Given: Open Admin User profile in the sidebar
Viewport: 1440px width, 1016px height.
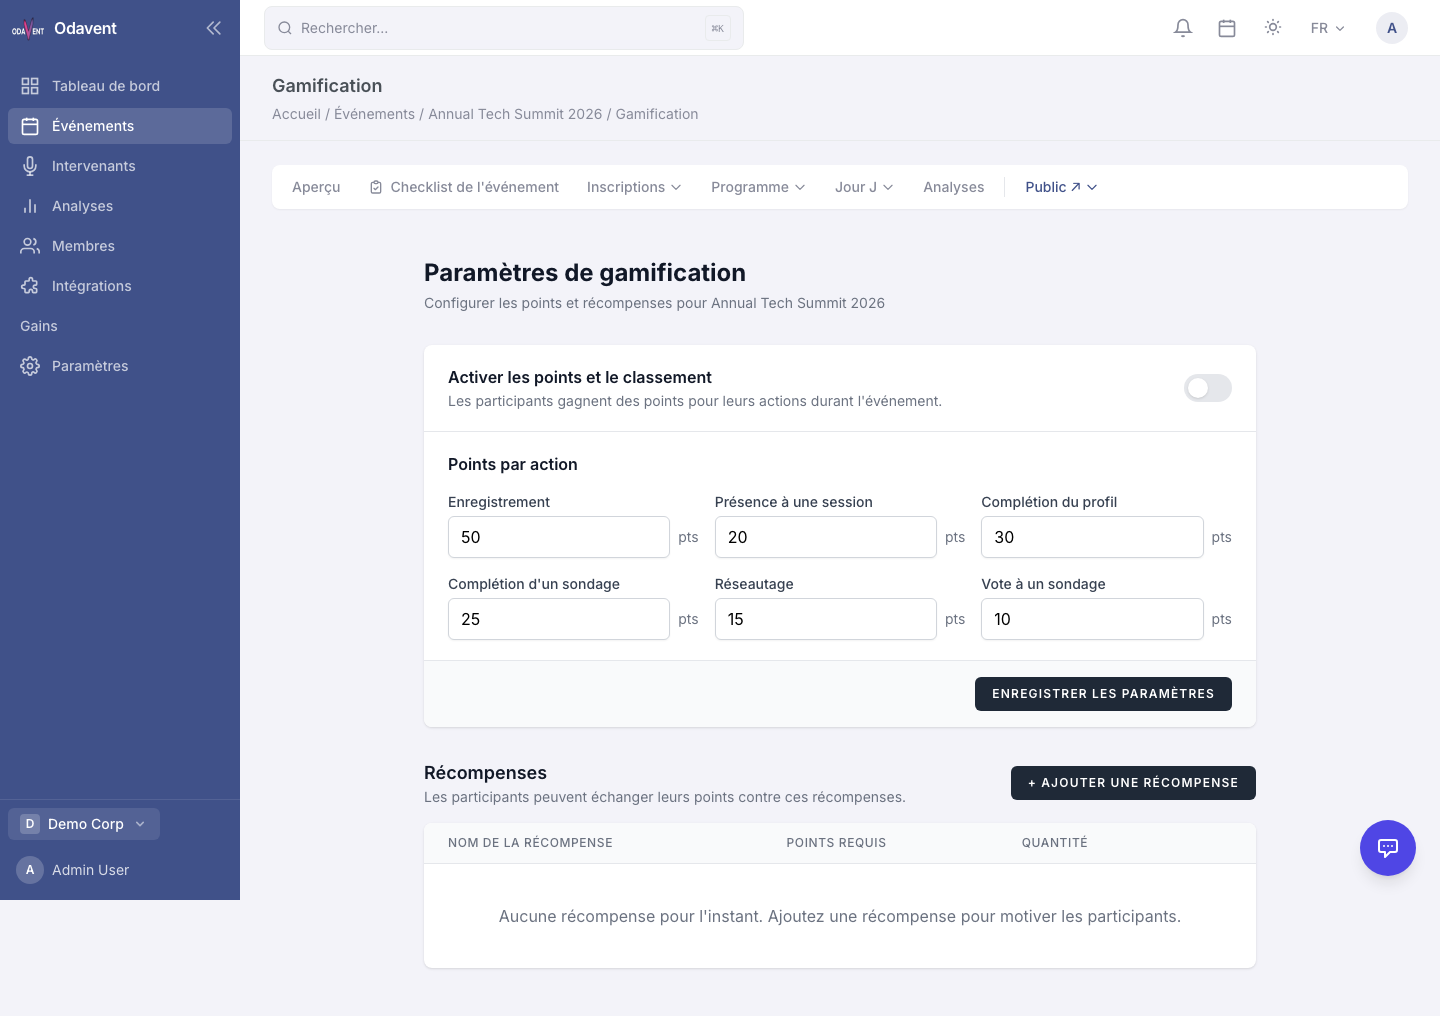Looking at the screenshot, I should click(x=120, y=870).
